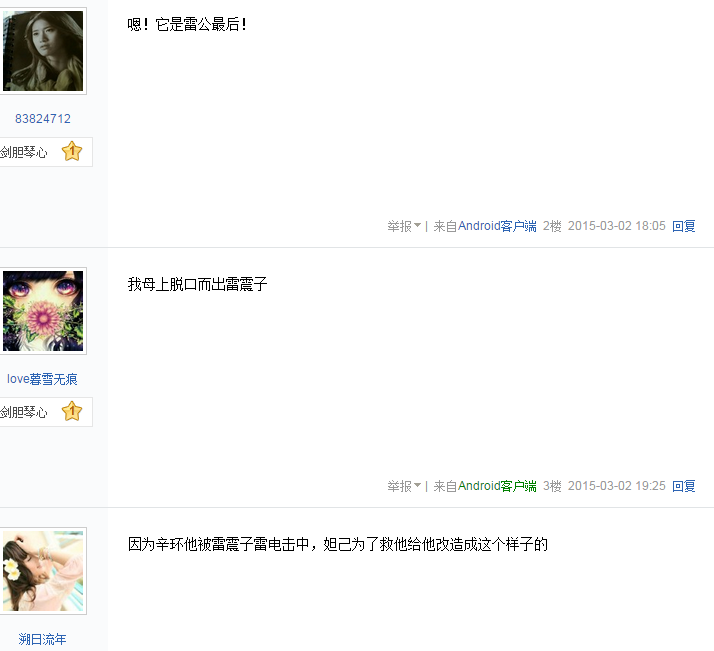The image size is (714, 651).
Task: Click the level star badge under love暮雪无痕
Action: tap(72, 412)
